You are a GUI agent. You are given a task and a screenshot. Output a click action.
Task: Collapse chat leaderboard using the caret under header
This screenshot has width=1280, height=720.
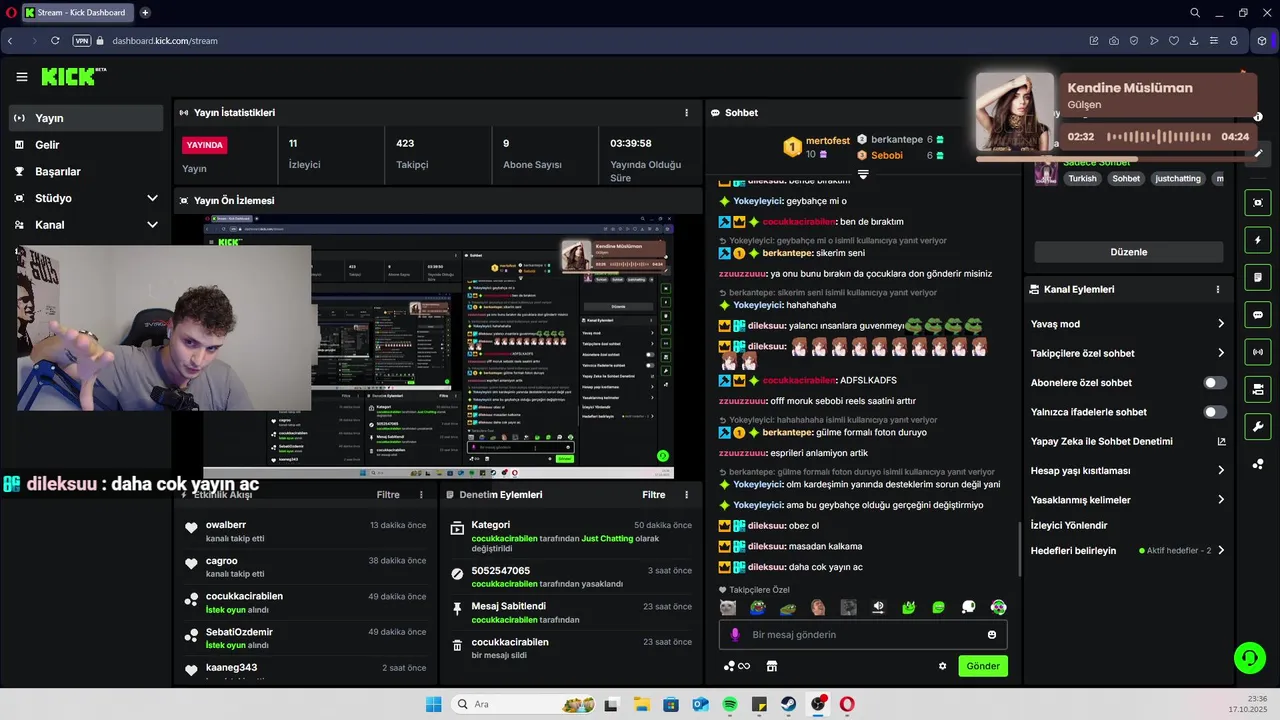tap(863, 175)
